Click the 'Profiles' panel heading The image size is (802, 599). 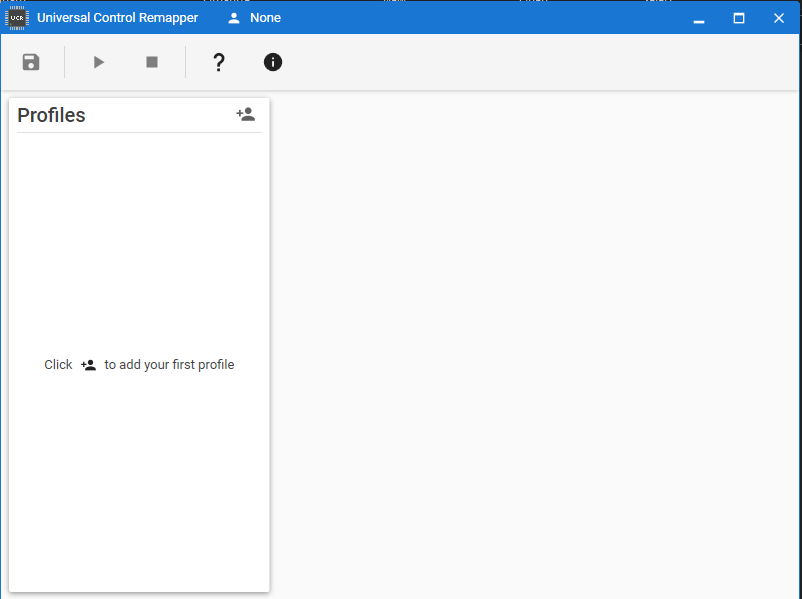pyautogui.click(x=51, y=115)
